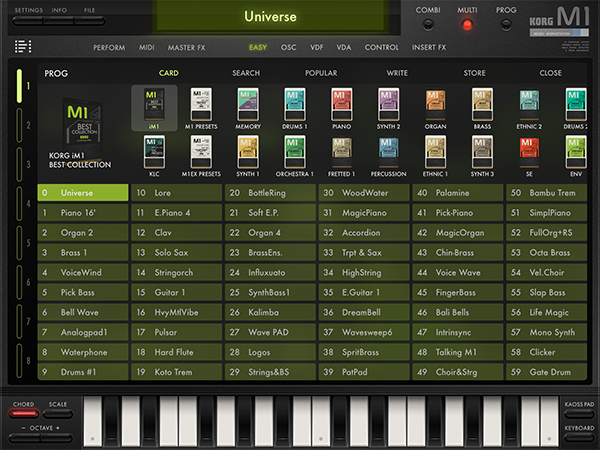Choose the ORGAN card icon
Image resolution: width=600 pixels, height=450 pixels.
click(x=435, y=106)
